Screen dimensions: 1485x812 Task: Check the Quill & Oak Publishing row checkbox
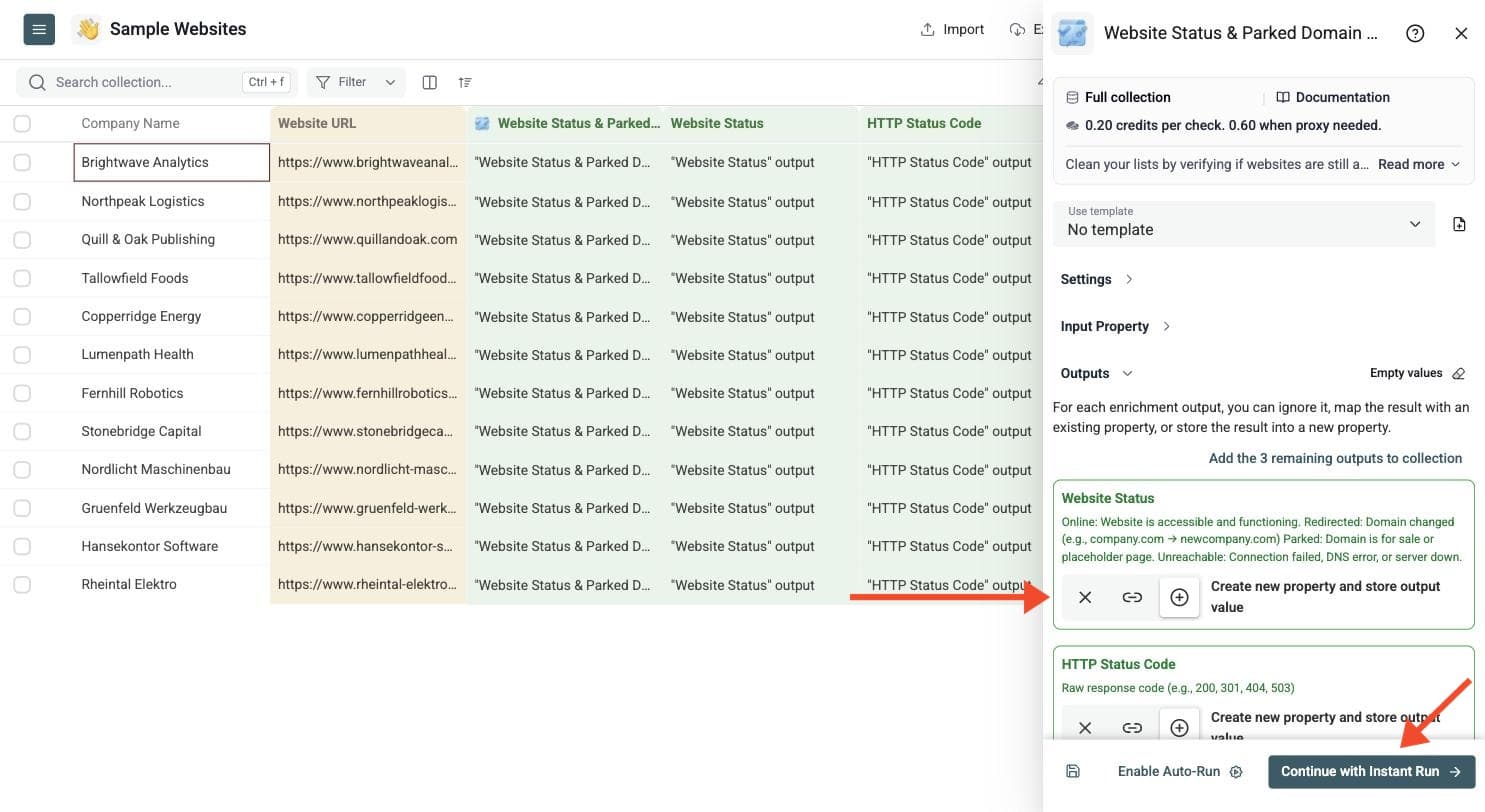point(22,239)
